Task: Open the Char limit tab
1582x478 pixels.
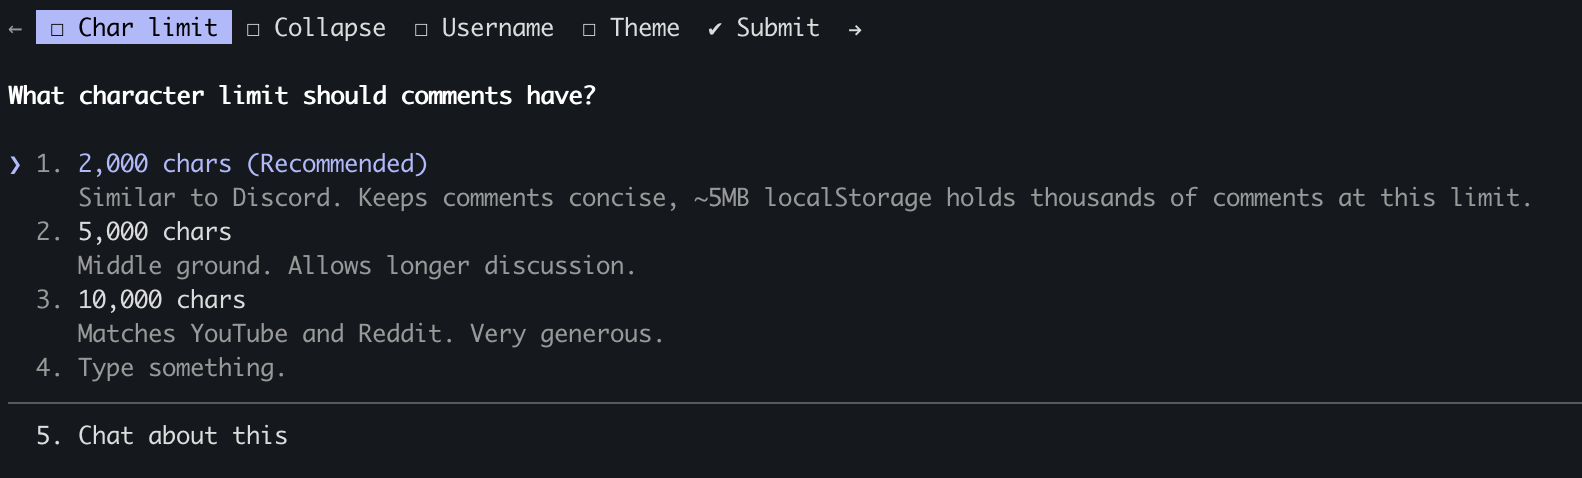Action: [147, 28]
